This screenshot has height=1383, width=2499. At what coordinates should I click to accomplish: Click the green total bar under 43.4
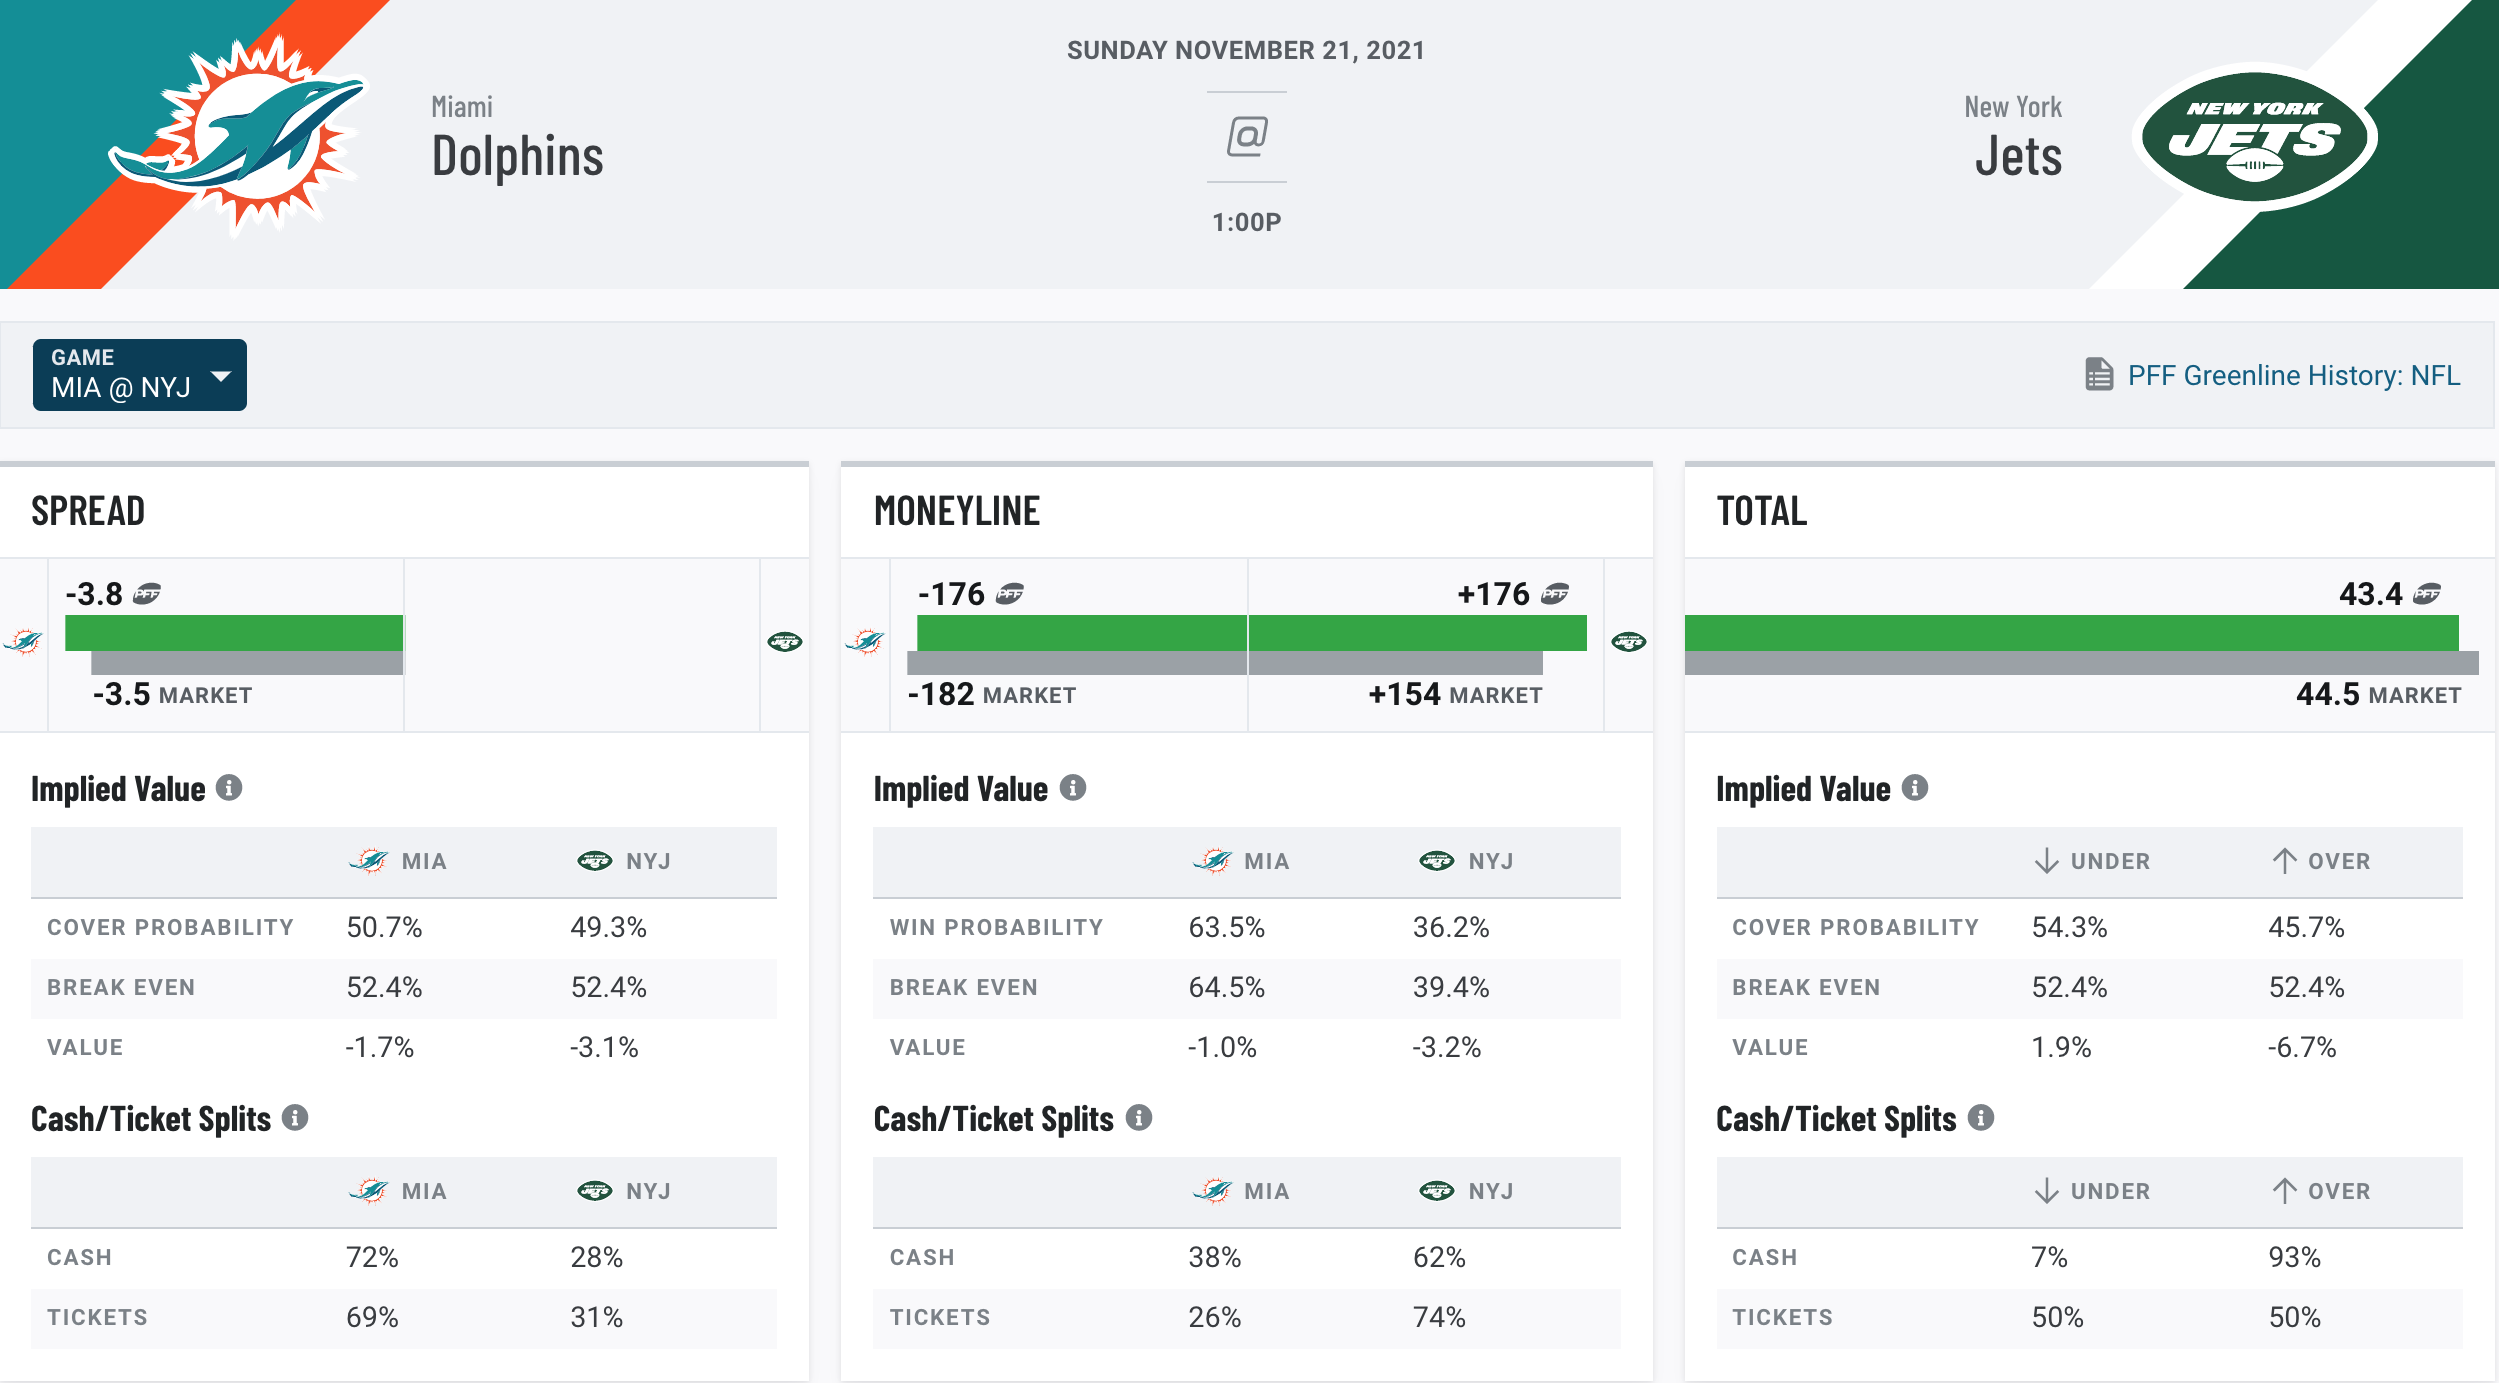pos(2072,633)
